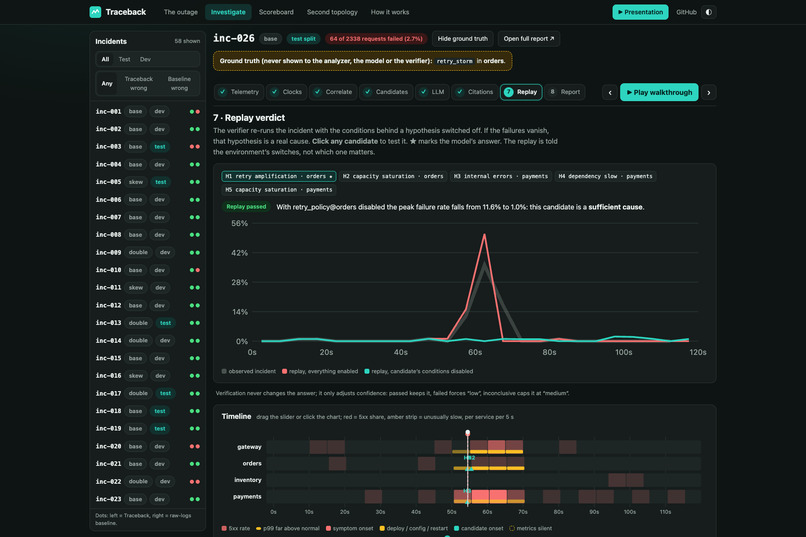806x537 pixels.
Task: Filter incidents by Dev split
Action: (145, 59)
